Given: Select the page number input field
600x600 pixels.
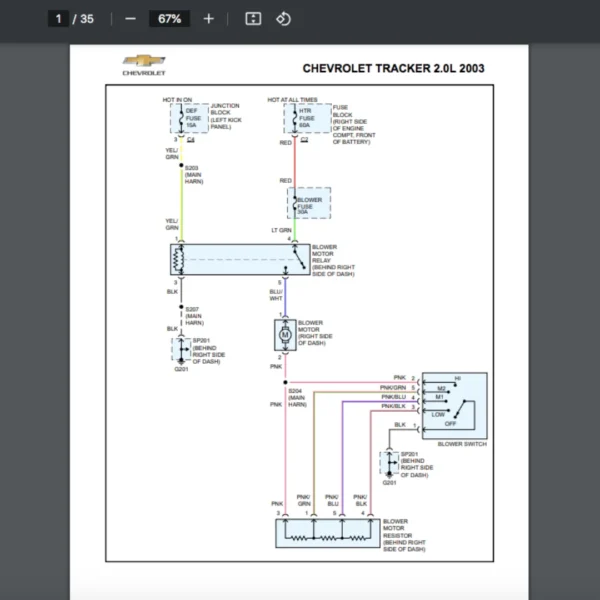Looking at the screenshot, I should point(59,18).
